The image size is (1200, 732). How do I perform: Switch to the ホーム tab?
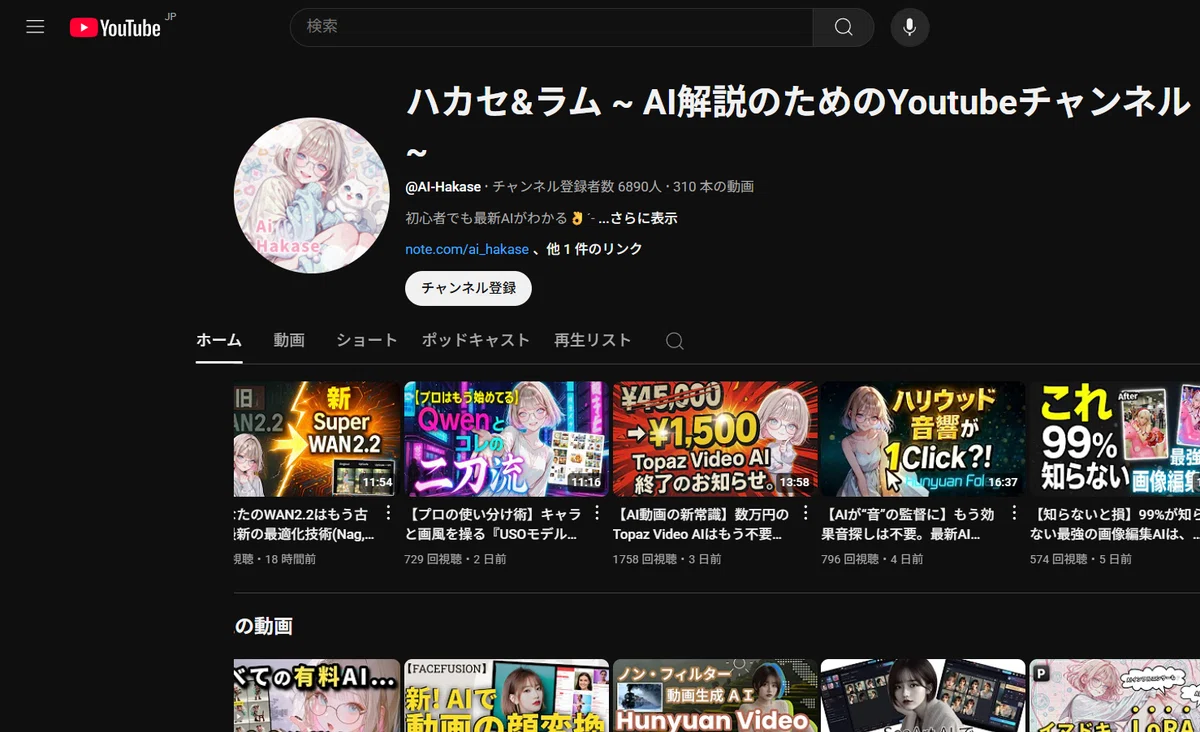[x=219, y=340]
